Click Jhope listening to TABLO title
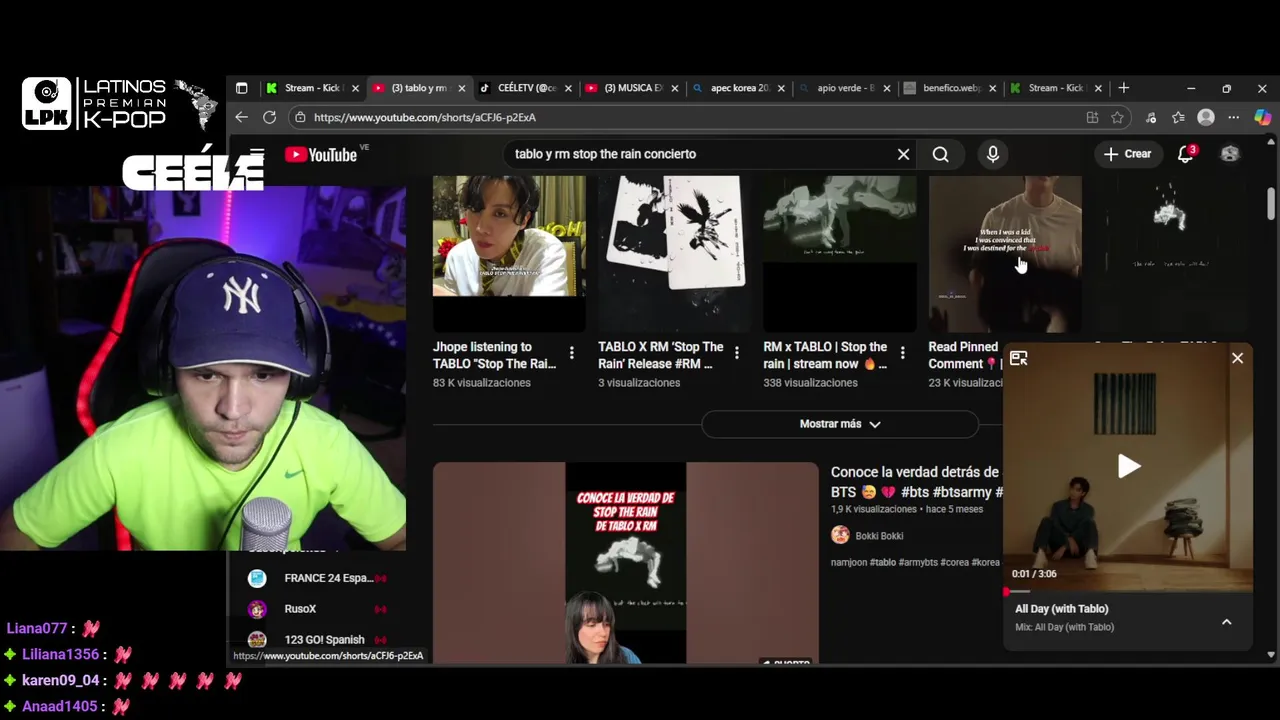This screenshot has width=1280, height=720. [x=494, y=355]
